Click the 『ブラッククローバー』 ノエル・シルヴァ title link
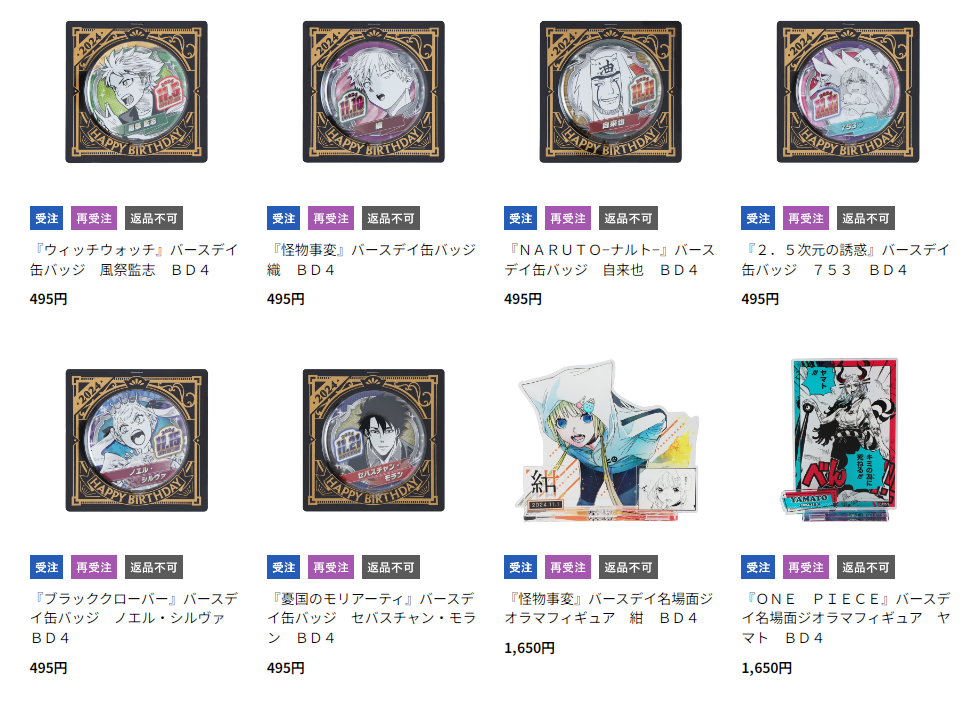Viewport: 973px width, 701px height. coord(134,618)
